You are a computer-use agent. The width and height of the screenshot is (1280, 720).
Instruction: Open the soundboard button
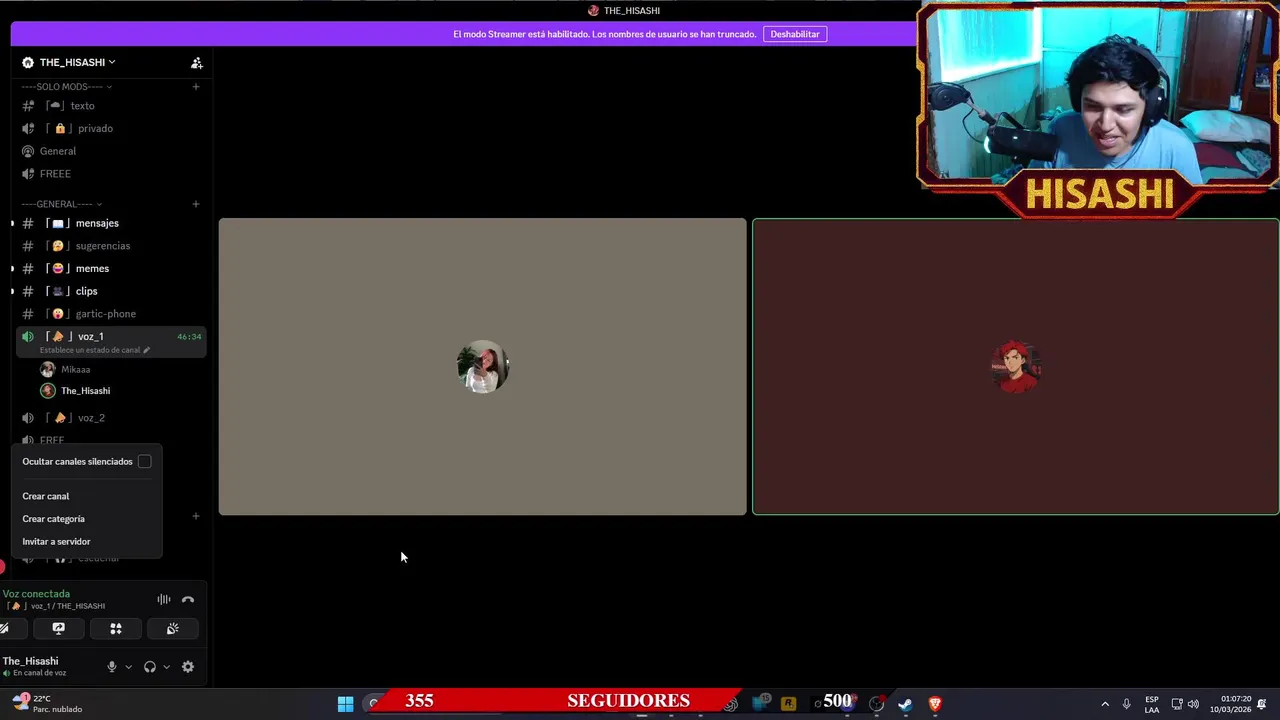[x=173, y=629]
